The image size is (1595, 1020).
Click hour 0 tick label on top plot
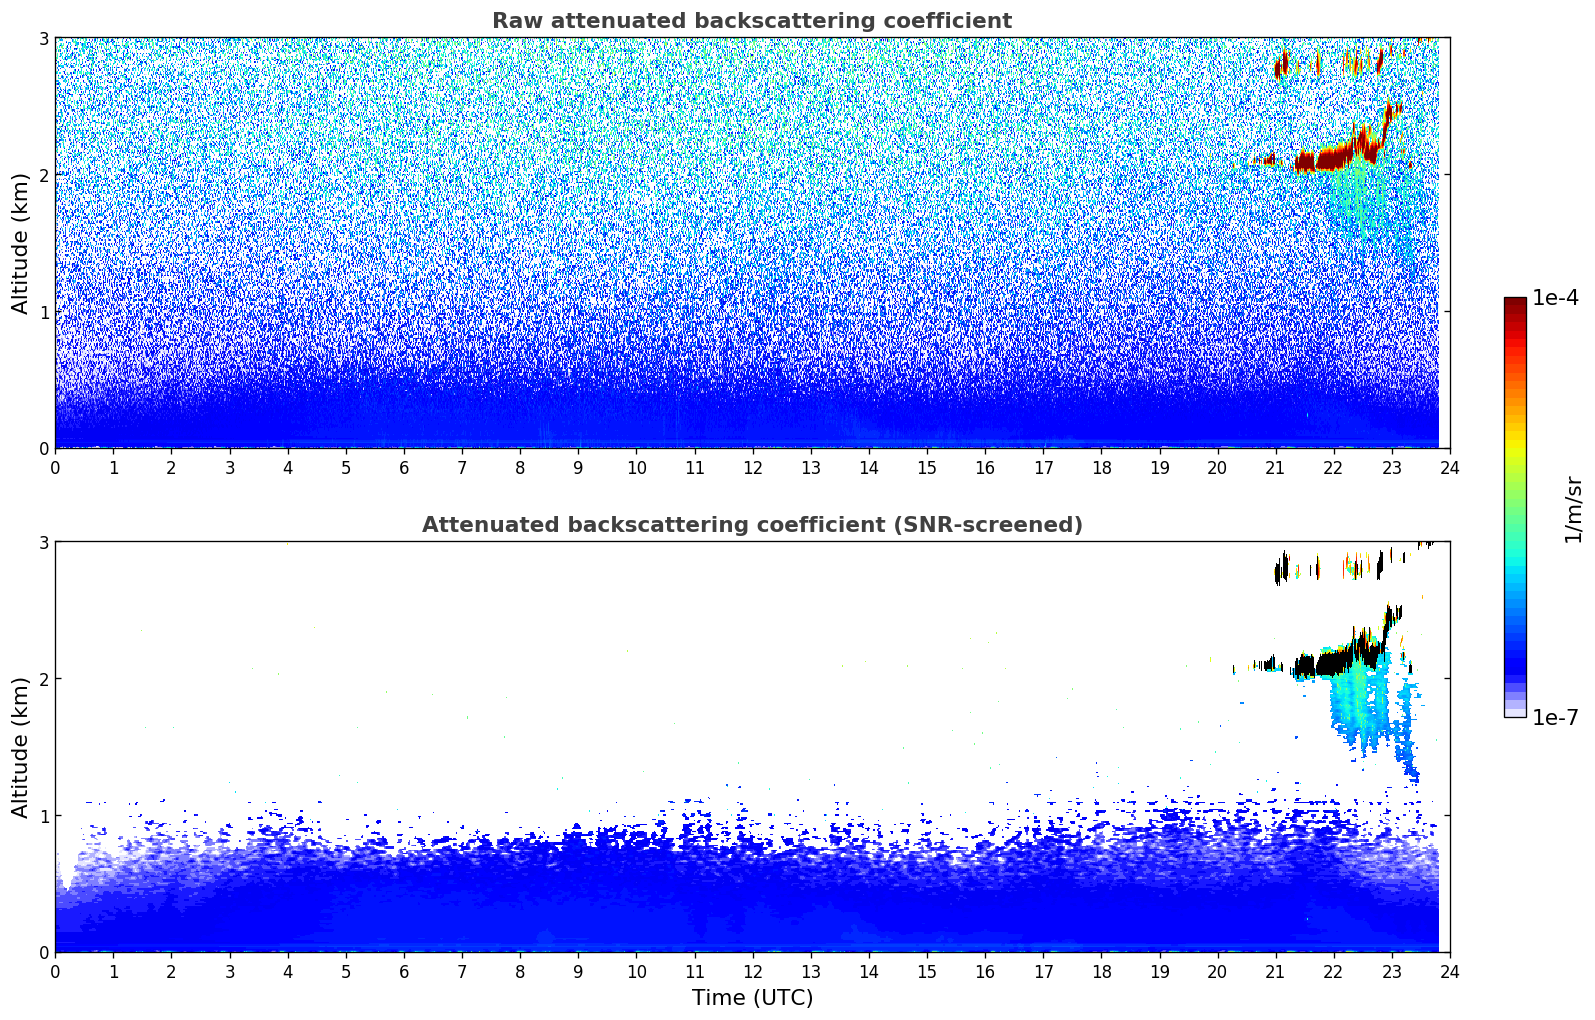(x=55, y=468)
